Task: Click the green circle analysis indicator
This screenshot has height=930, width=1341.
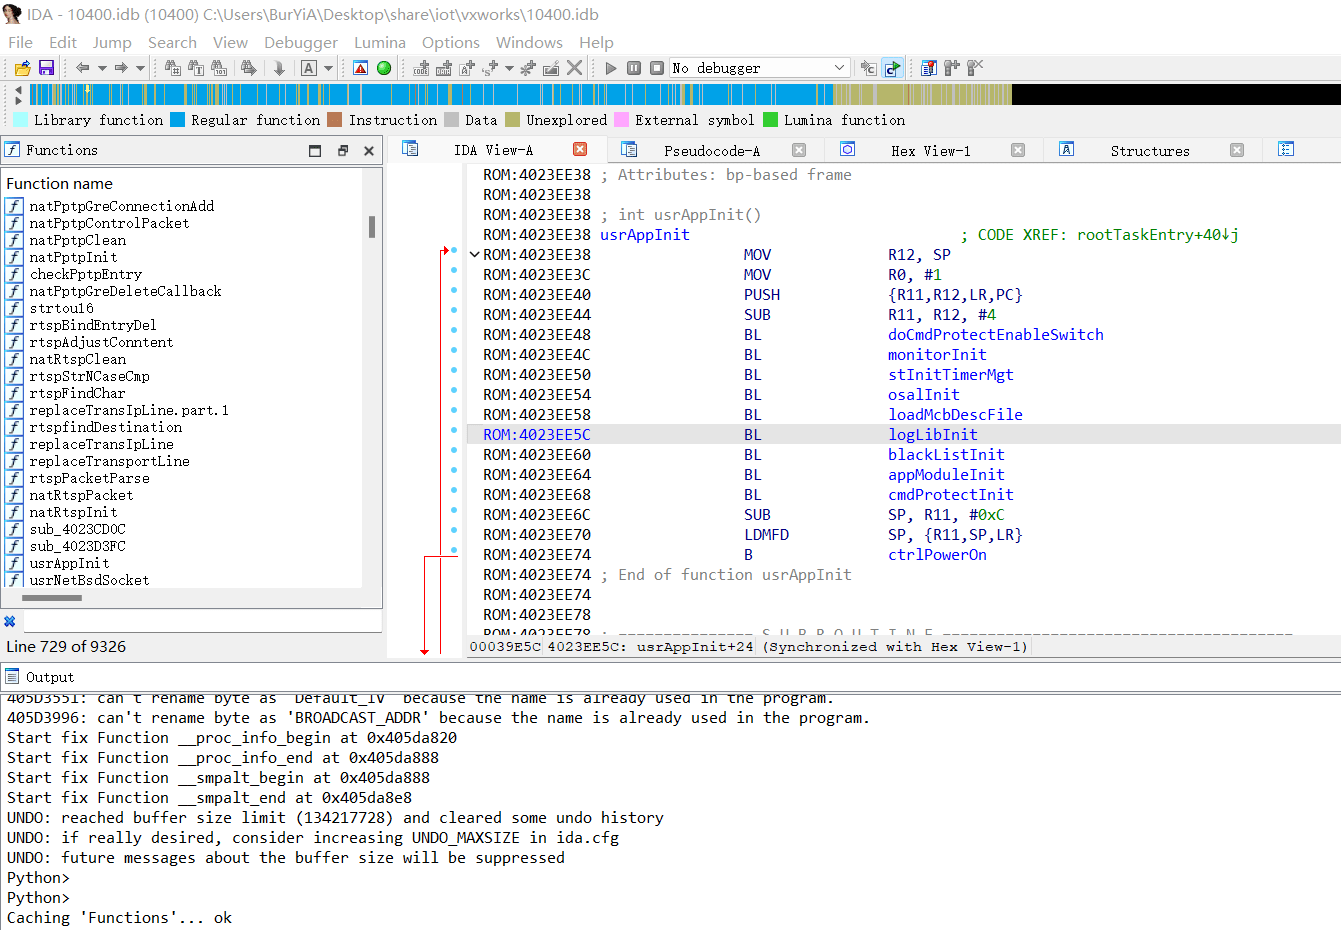Action: 384,68
